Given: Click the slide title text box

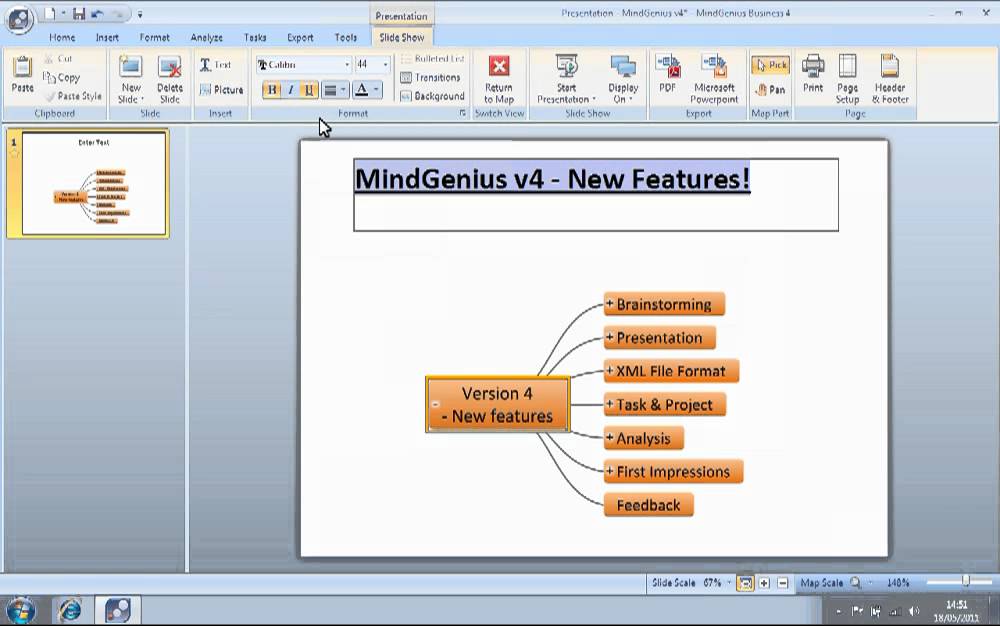Looking at the screenshot, I should (x=596, y=195).
